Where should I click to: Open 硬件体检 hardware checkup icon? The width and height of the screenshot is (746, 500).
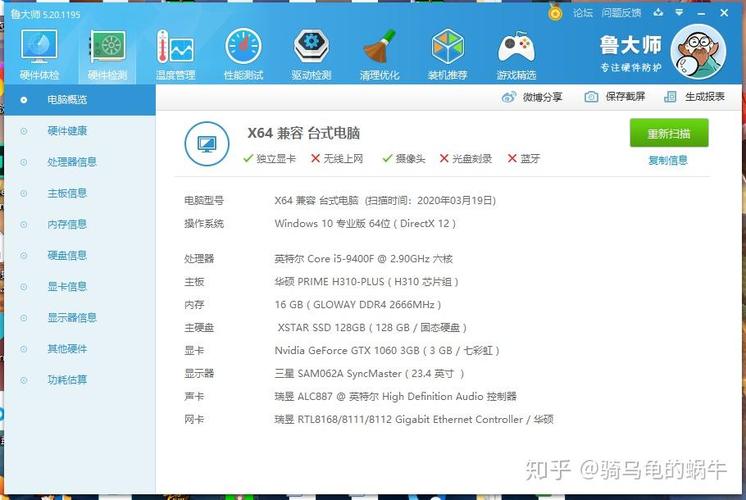(39, 54)
